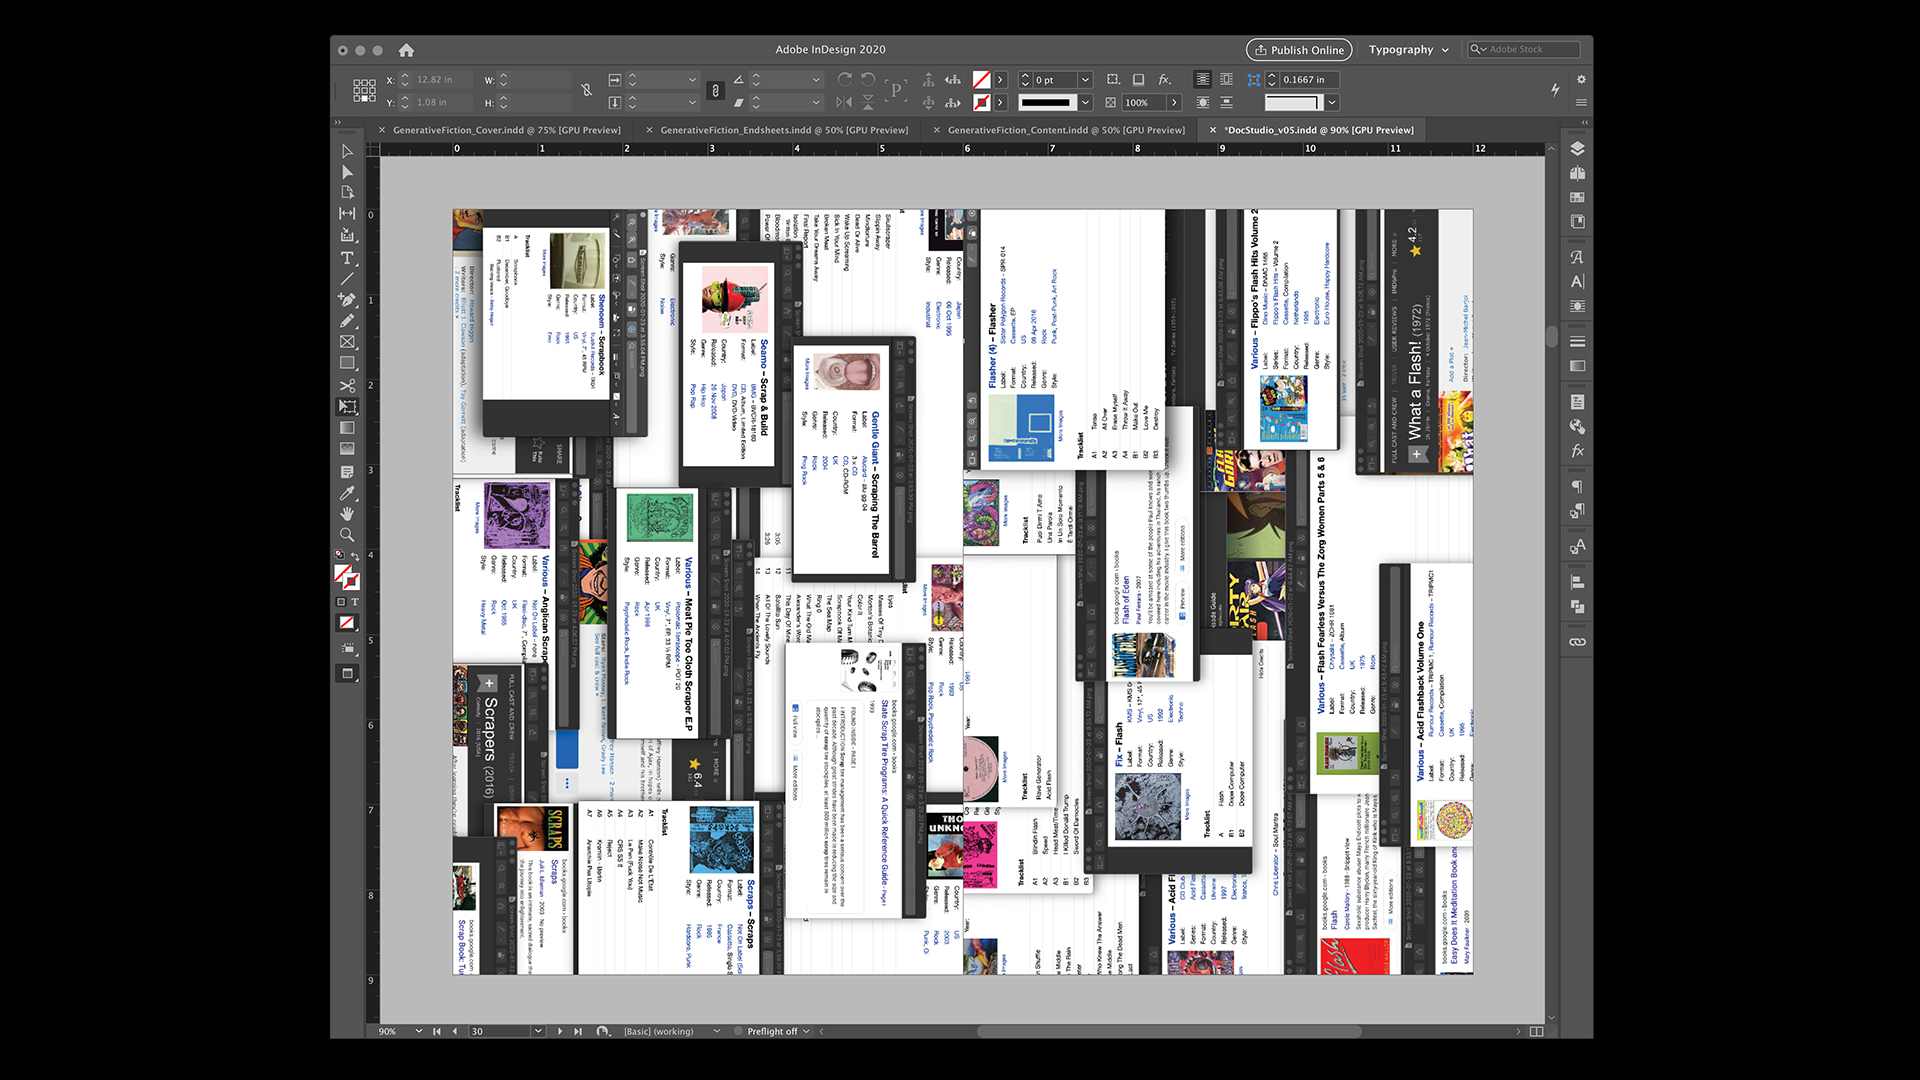Select the Pen tool
Viewport: 1920px width, 1080px height.
tap(347, 299)
